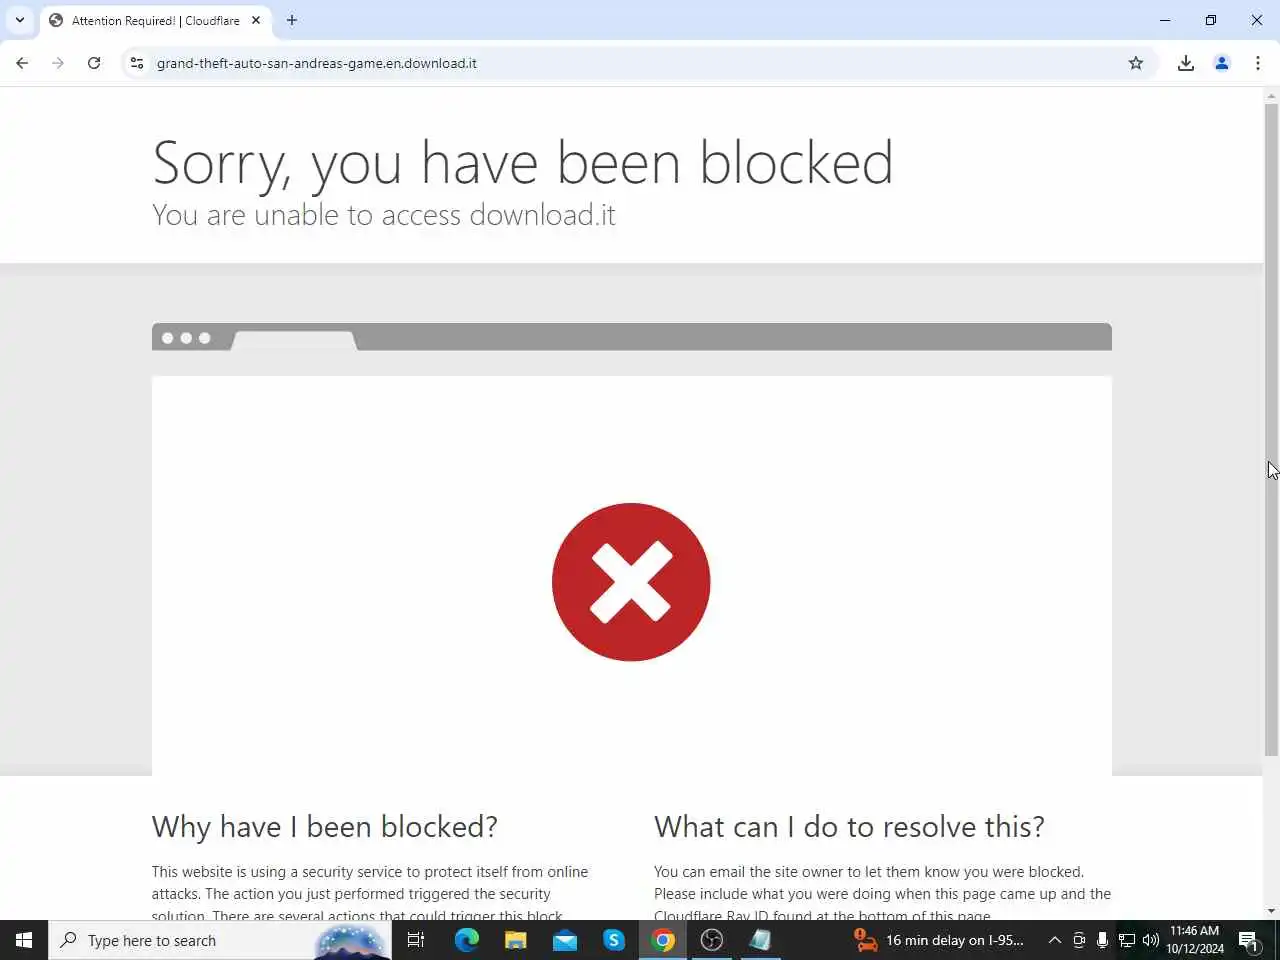Close the Cloudflare tab

(x=256, y=20)
